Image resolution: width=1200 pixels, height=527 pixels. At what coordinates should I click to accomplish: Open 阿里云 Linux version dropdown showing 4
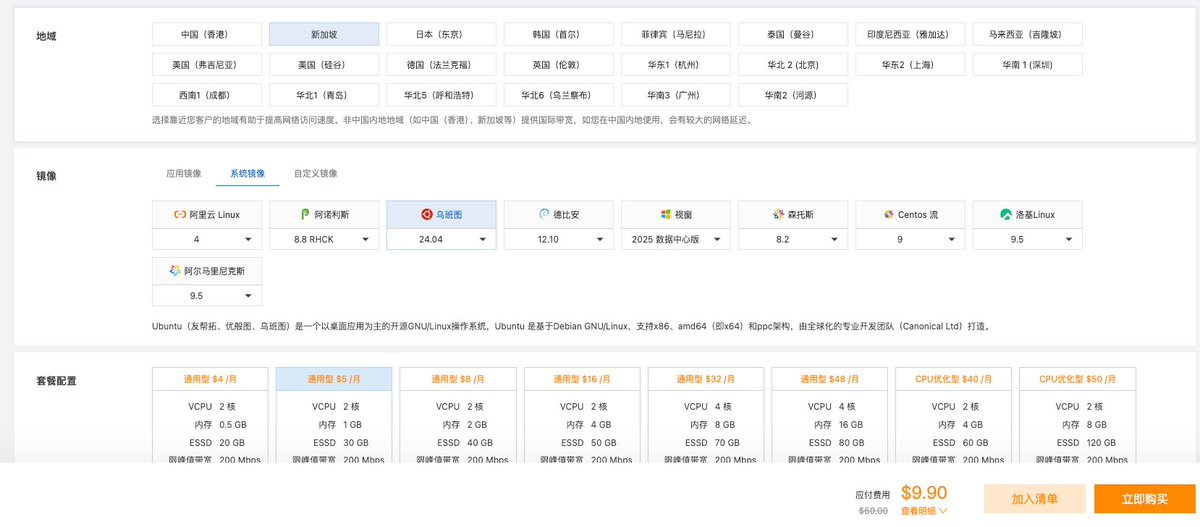click(207, 239)
